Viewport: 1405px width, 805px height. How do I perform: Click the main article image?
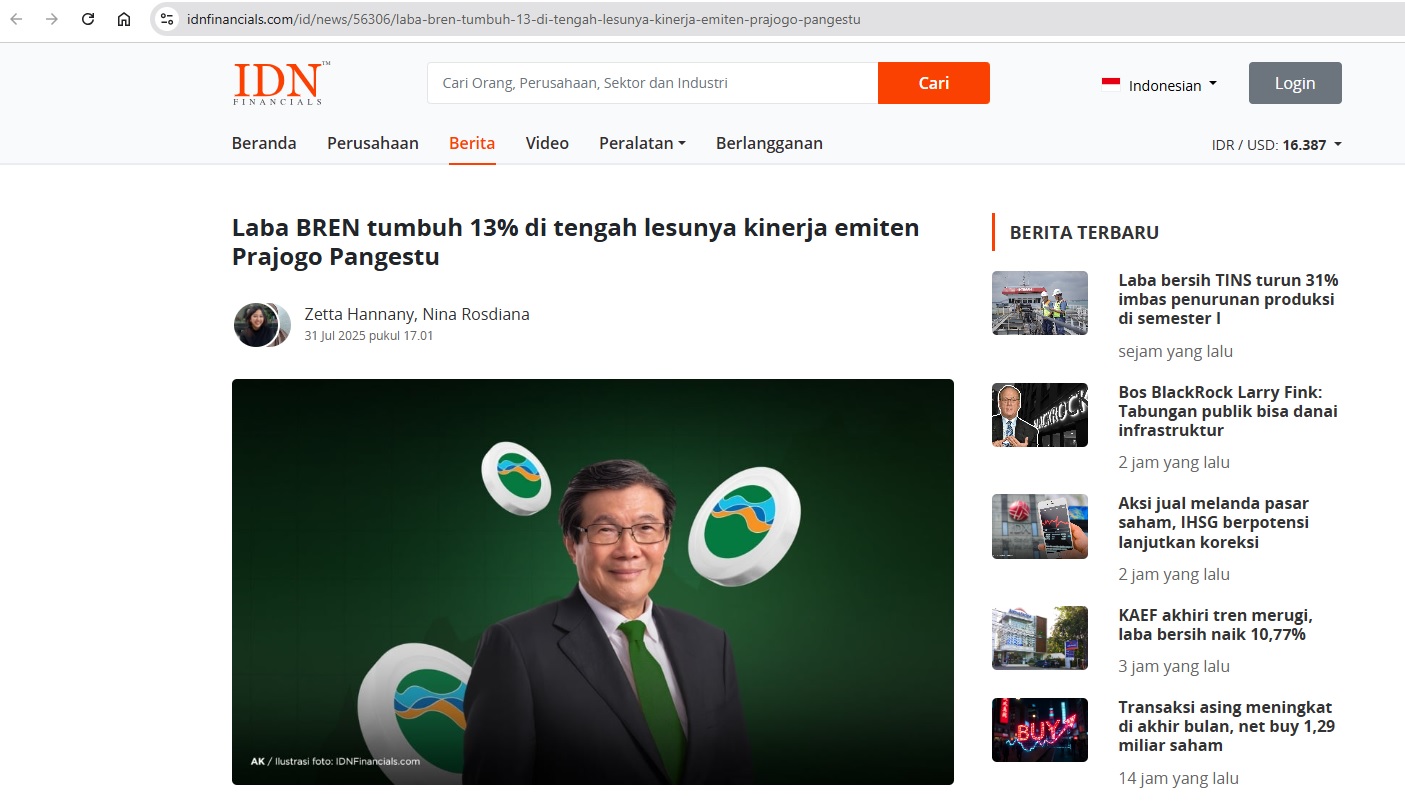click(x=593, y=582)
